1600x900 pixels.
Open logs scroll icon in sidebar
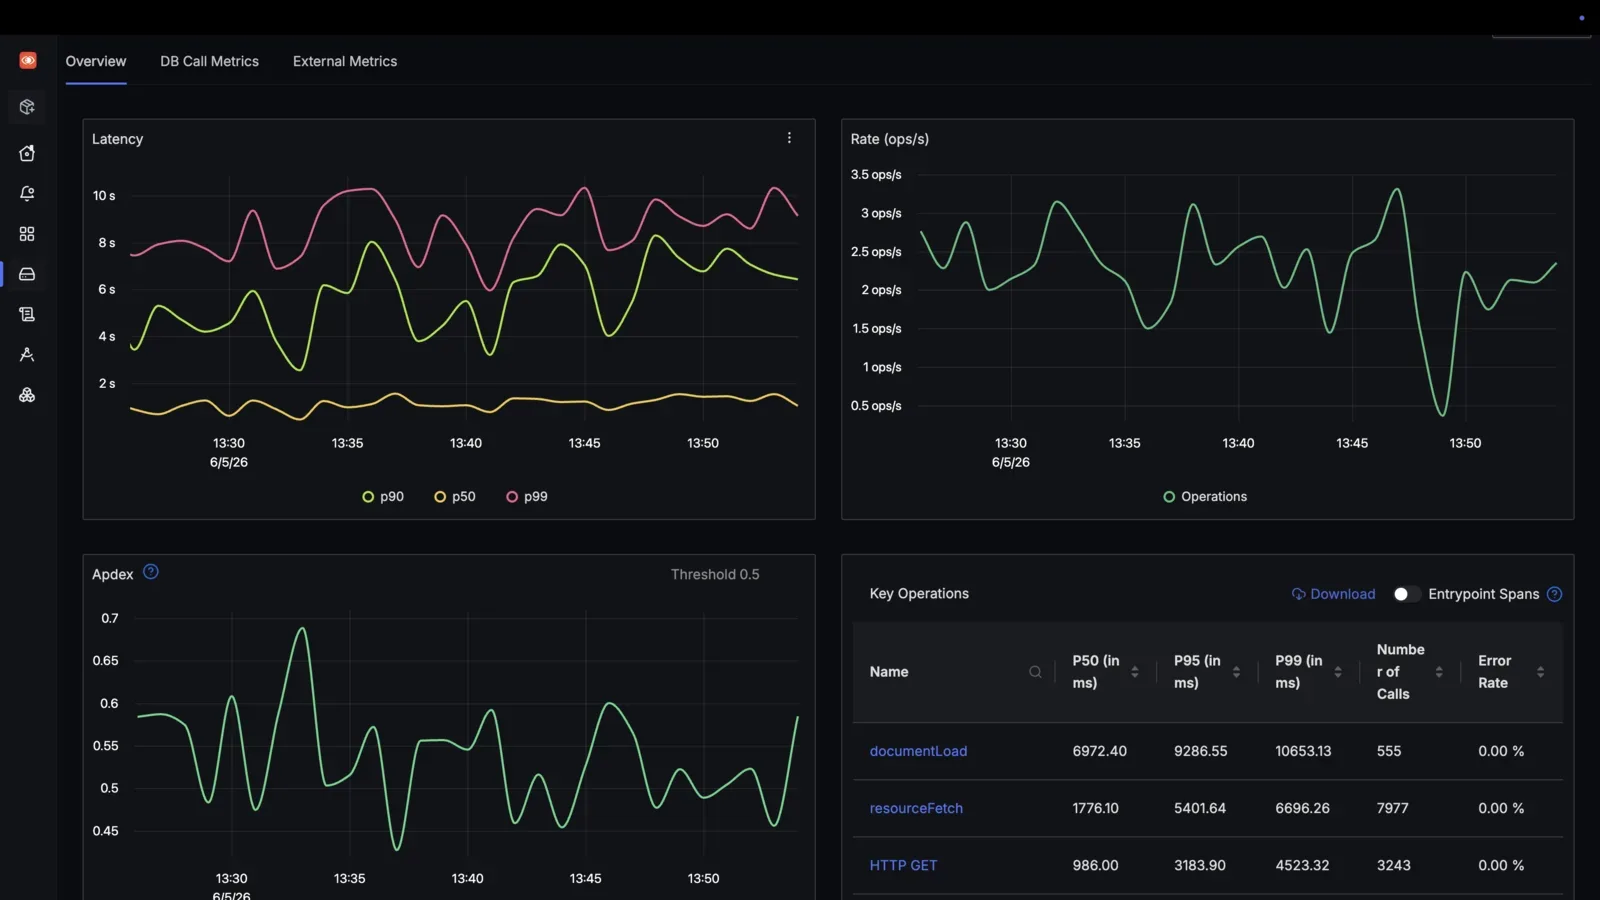click(x=27, y=314)
